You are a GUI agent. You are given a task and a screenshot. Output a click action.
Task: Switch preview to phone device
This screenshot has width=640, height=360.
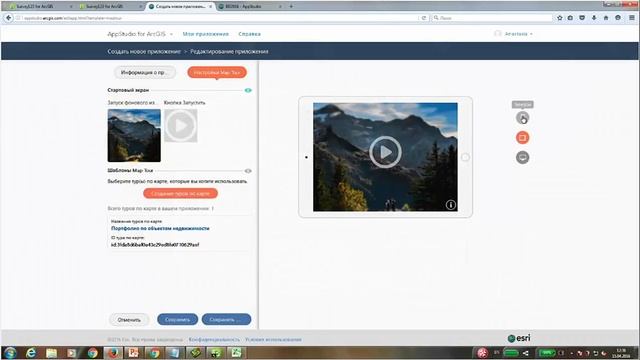(x=522, y=118)
